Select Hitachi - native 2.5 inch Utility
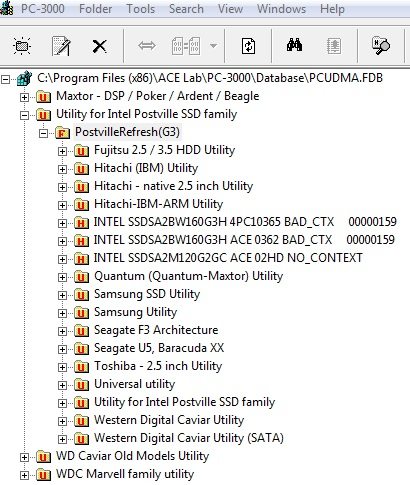 pos(174,186)
